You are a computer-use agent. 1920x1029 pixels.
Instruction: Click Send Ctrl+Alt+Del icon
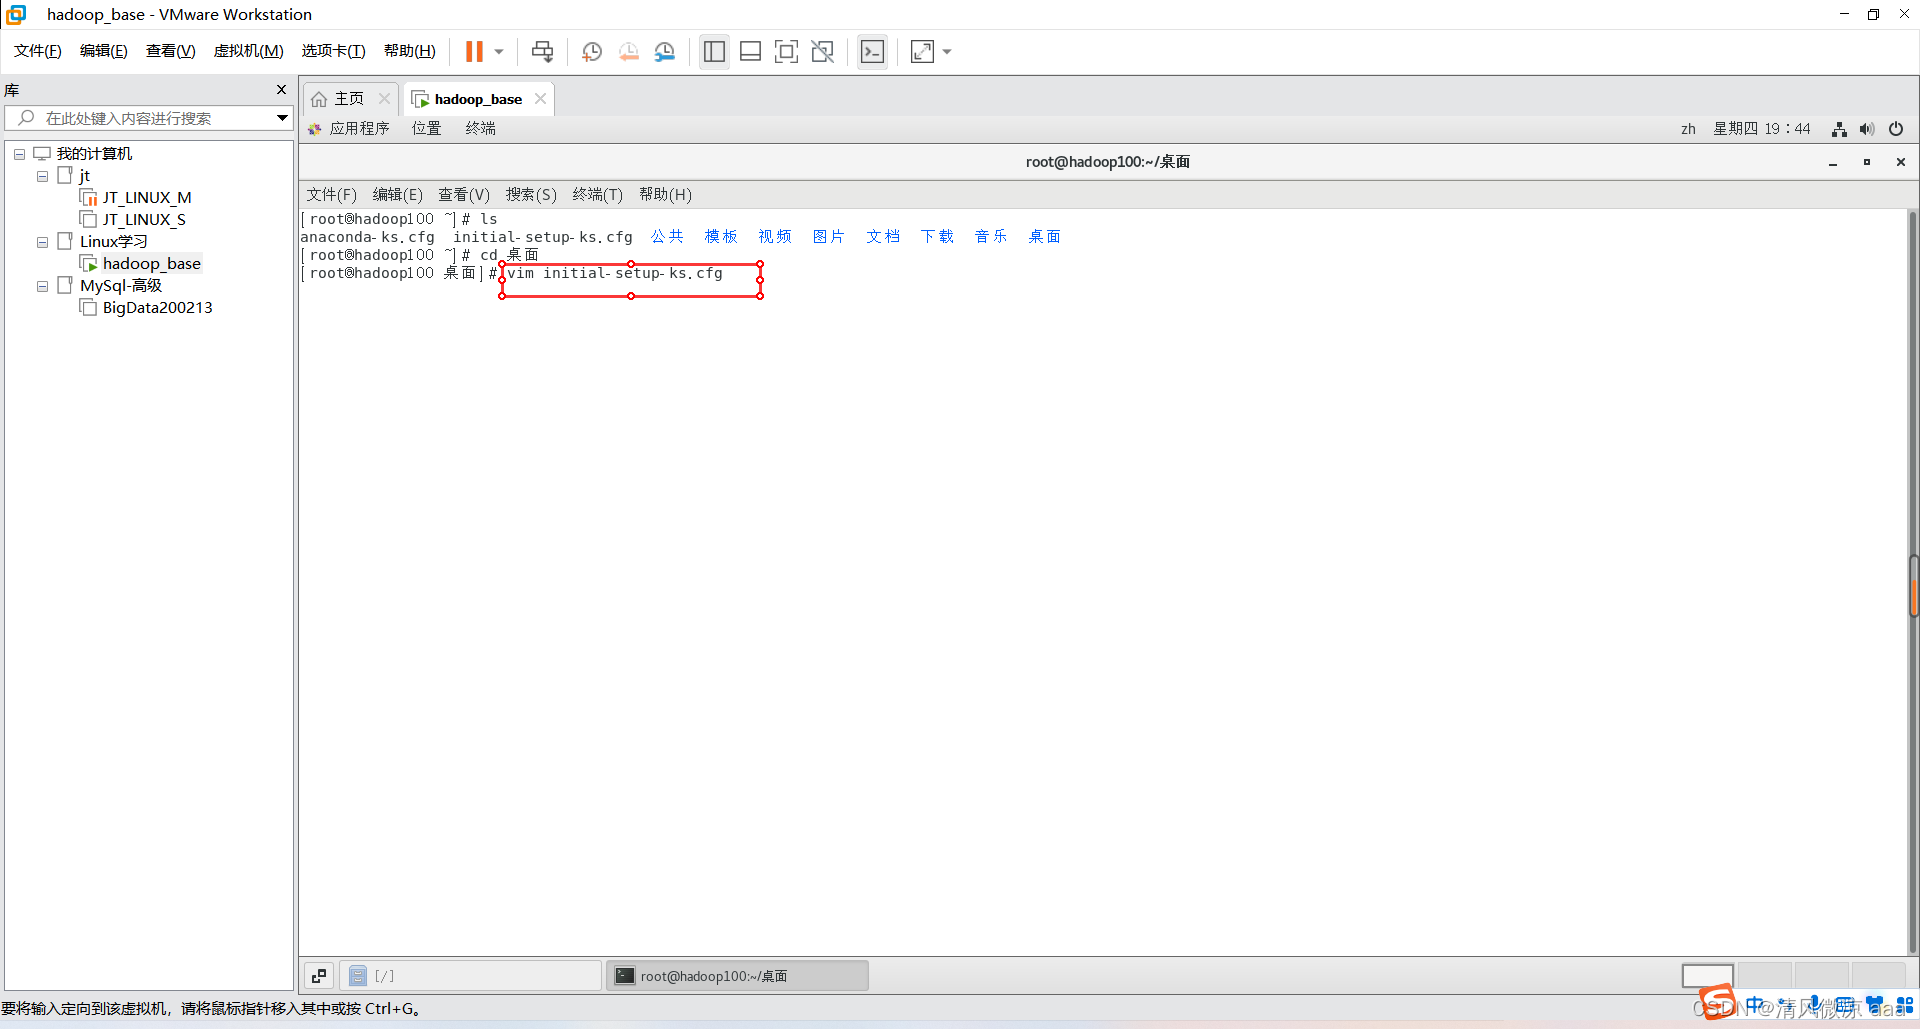543,51
